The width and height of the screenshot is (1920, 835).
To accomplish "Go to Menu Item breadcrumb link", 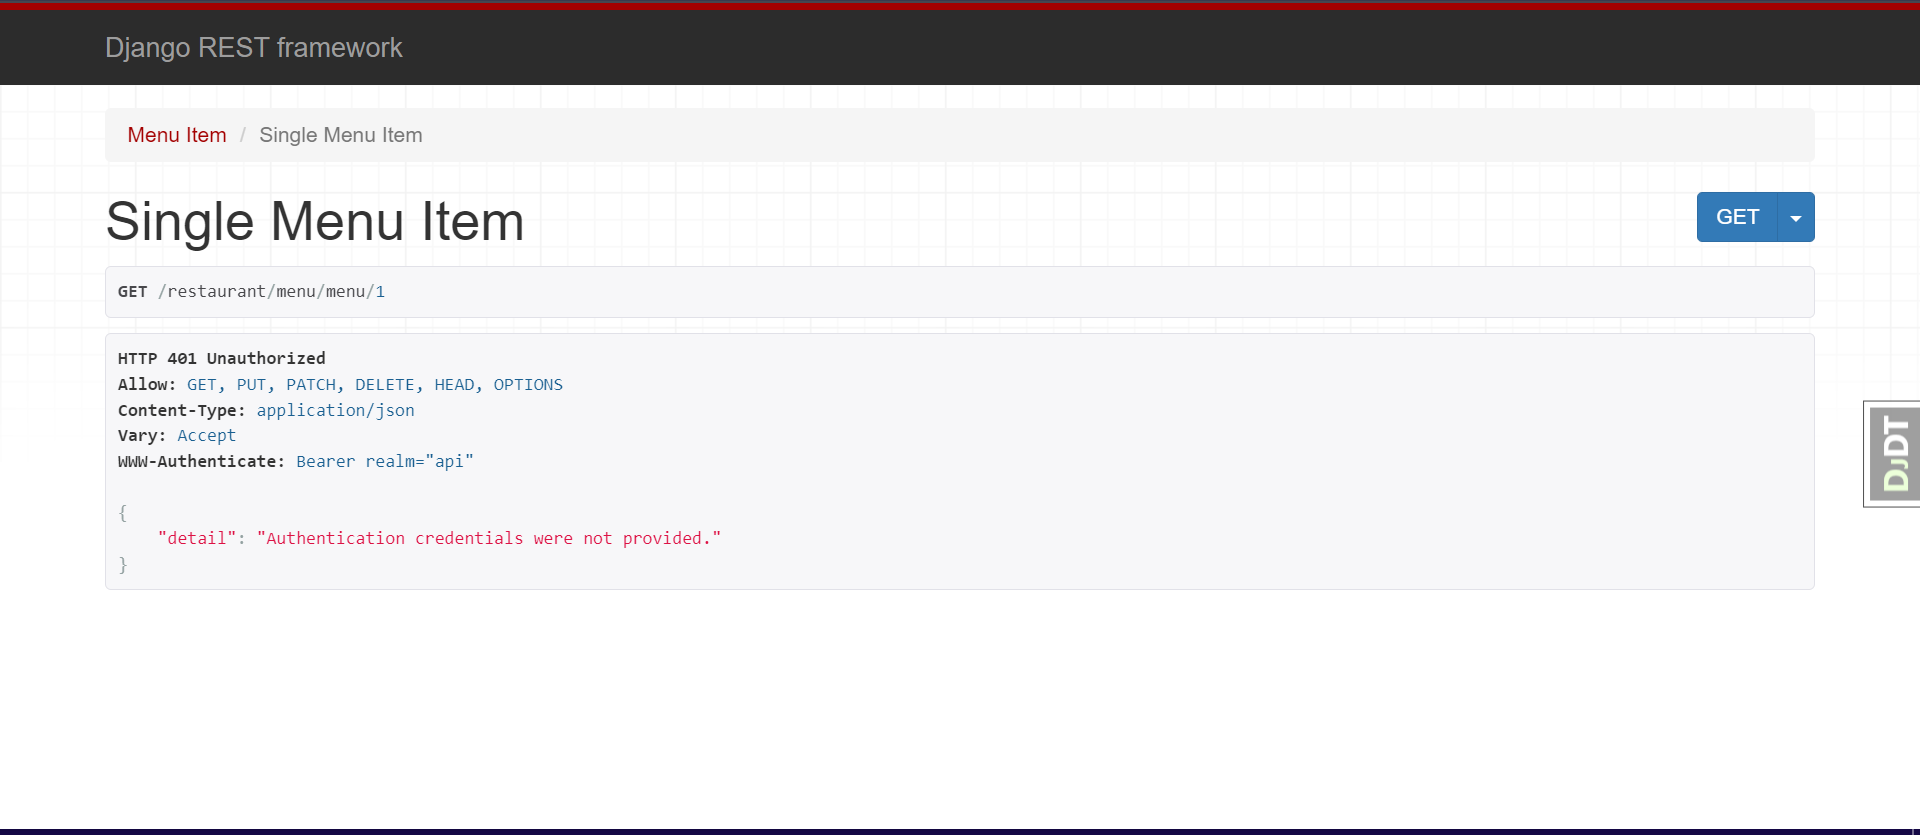I will [177, 135].
